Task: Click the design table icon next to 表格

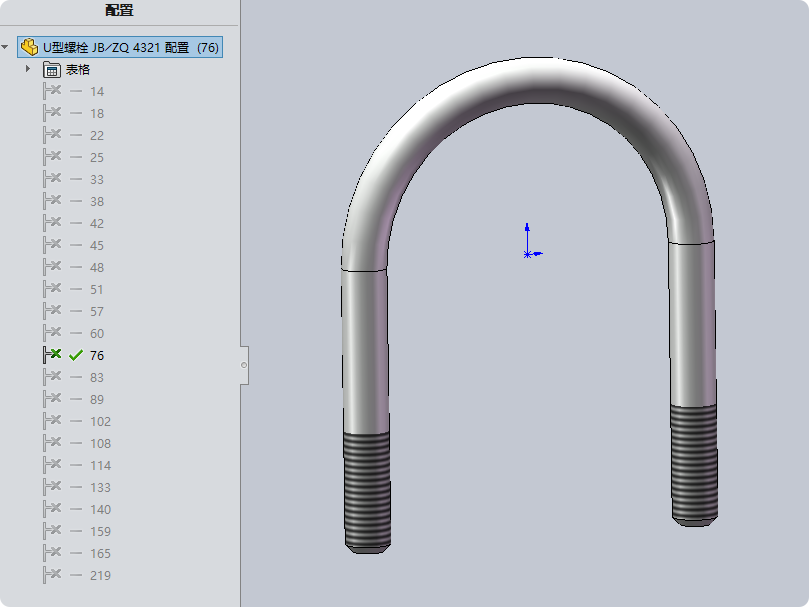Action: [x=52, y=70]
